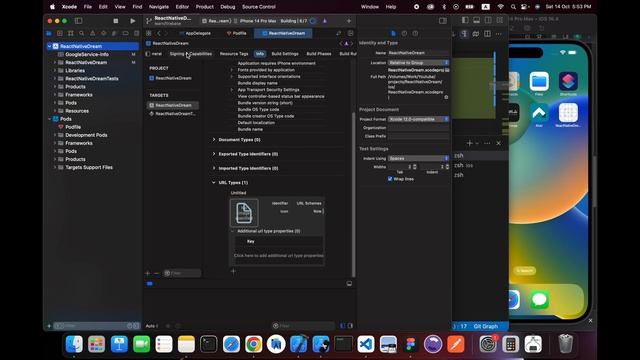Click the Stop button in Xcode toolbar
This screenshot has height=360, width=640.
click(x=116, y=21)
